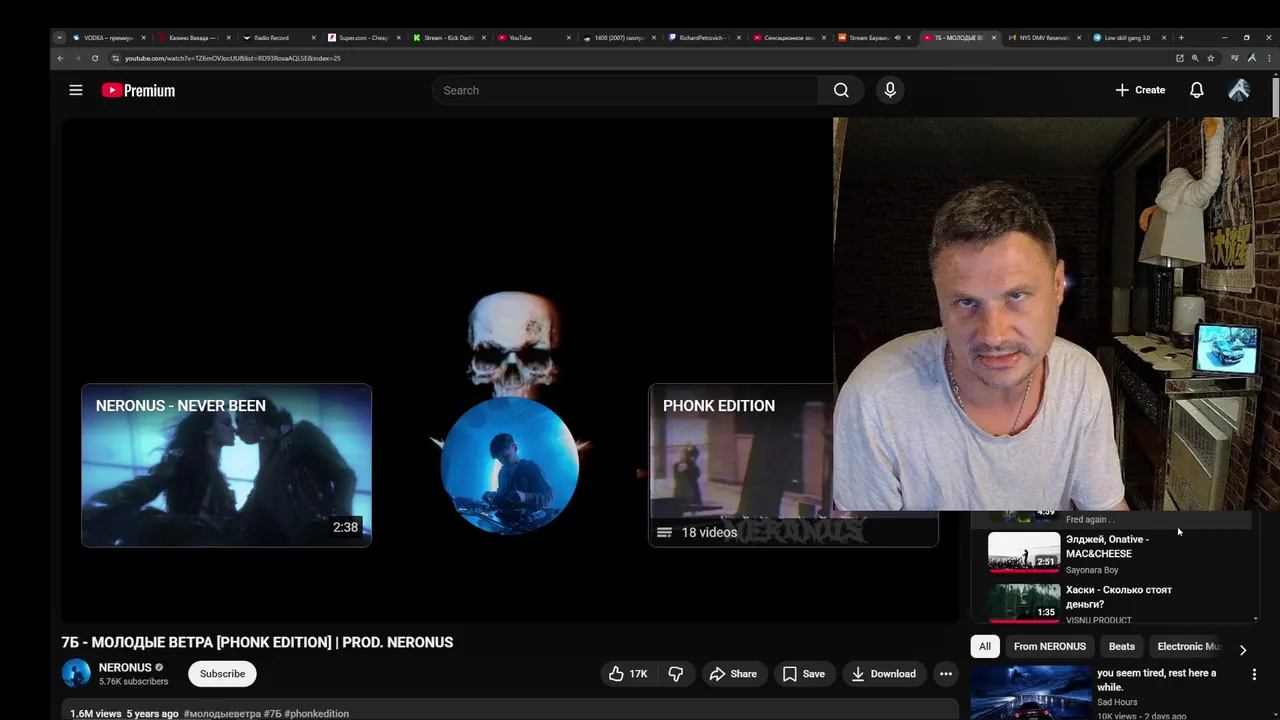Switch to the Radio Record tab

click(x=279, y=38)
